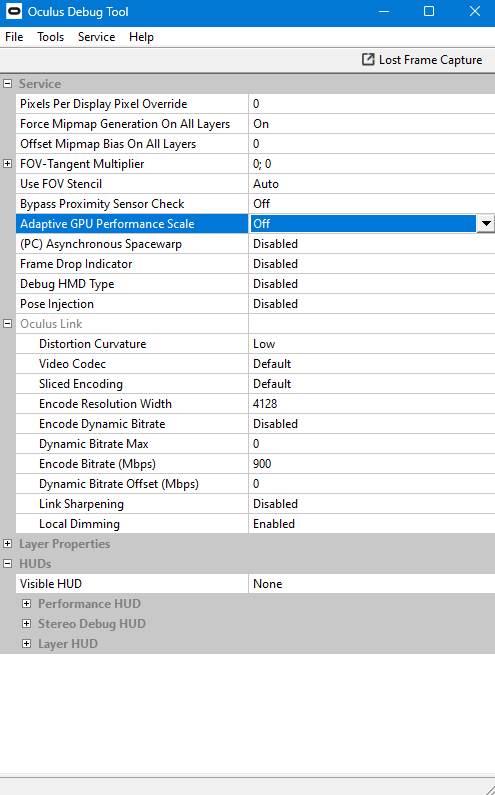Screen dimensions: 495x795
Task: Open the Adaptive GPU Performance Scale dropdown arrow
Action: coord(486,224)
